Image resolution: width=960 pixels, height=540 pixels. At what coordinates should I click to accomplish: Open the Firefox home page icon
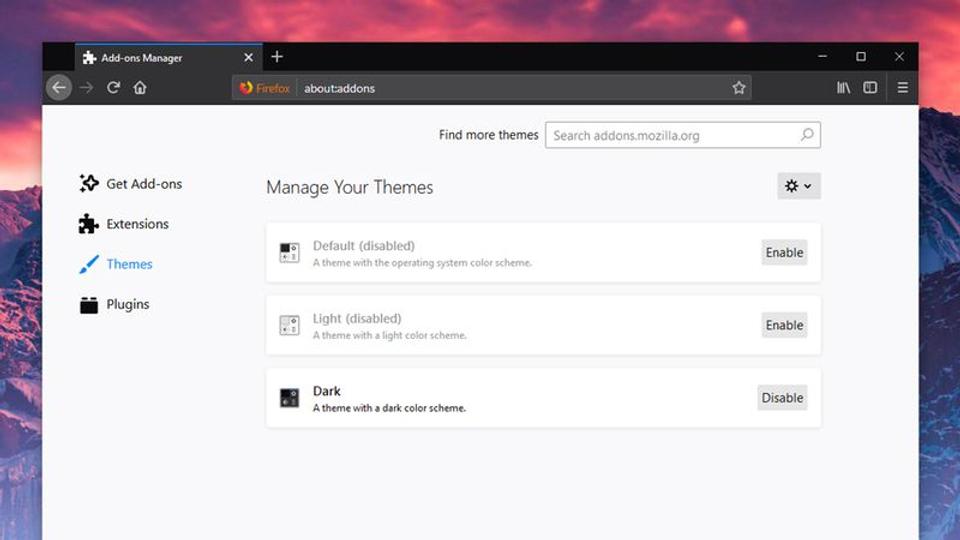click(140, 88)
